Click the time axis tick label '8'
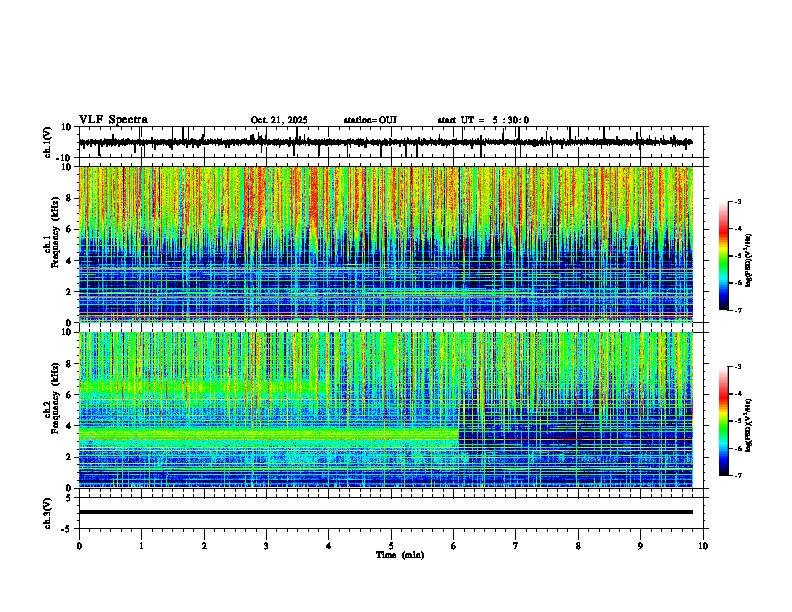 [578, 546]
